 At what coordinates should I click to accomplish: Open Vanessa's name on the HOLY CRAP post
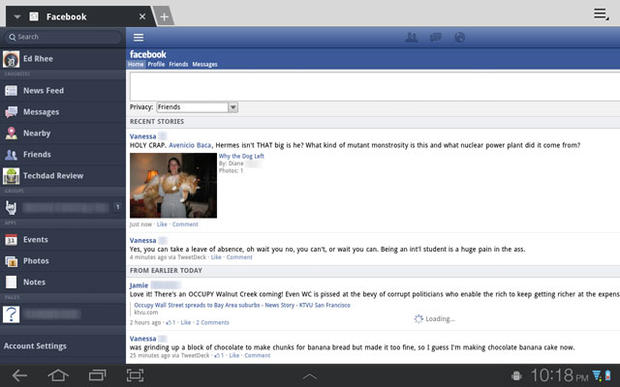click(x=143, y=136)
